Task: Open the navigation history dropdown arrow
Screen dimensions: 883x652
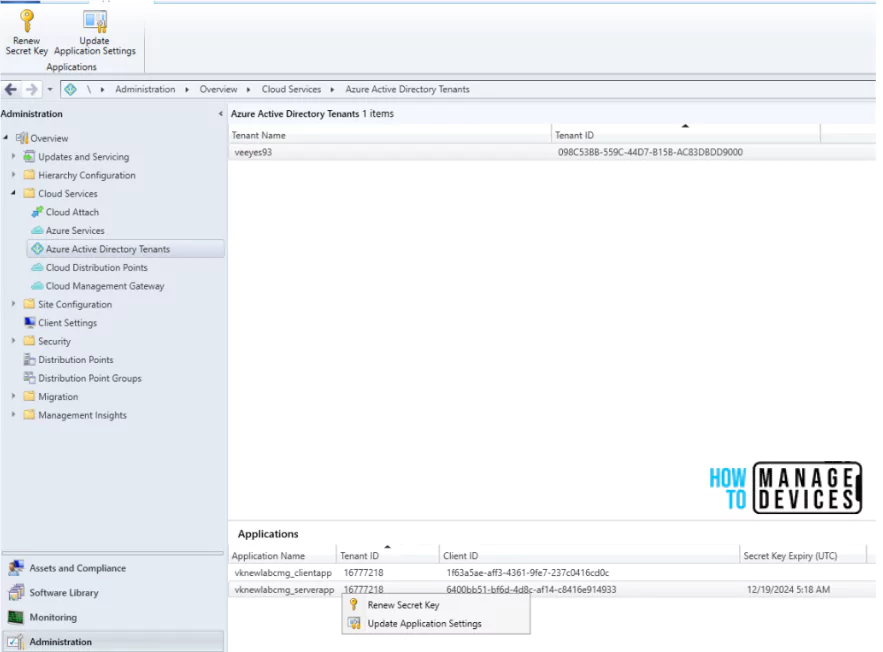Action: [x=50, y=89]
